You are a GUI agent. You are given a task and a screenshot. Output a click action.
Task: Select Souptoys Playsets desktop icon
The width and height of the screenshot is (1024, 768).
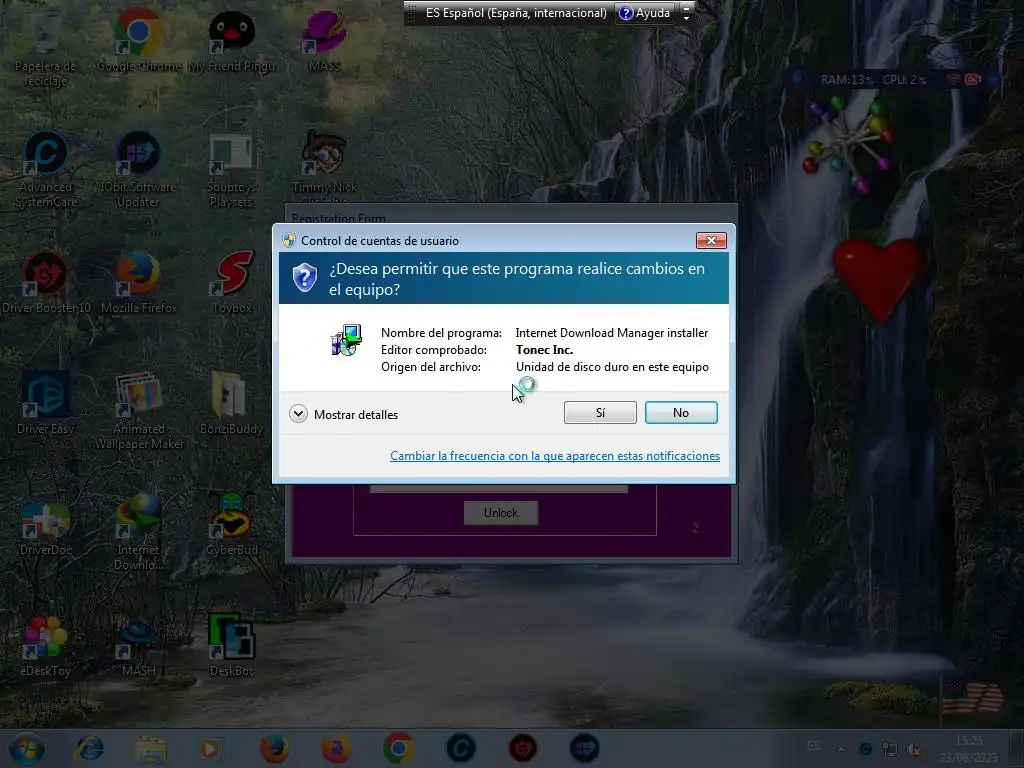pos(231,170)
